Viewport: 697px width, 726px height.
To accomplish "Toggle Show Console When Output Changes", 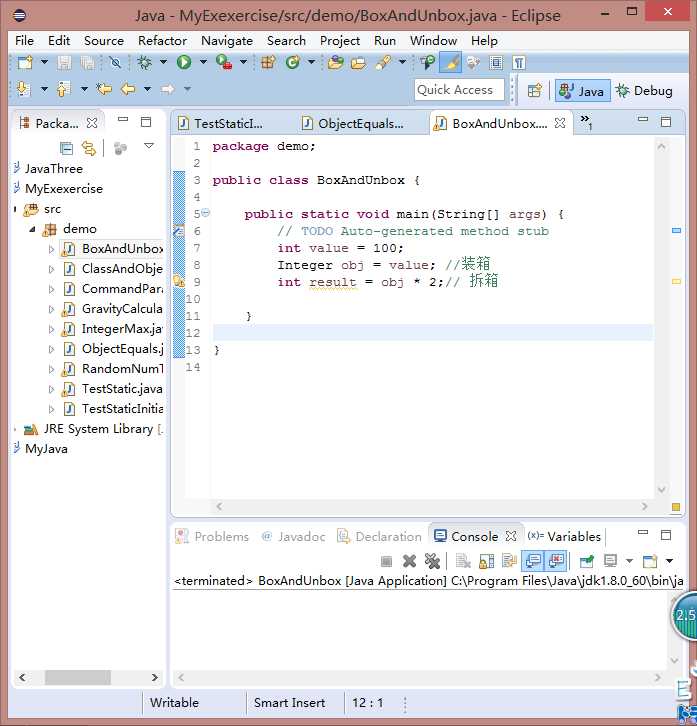I will pos(533,561).
